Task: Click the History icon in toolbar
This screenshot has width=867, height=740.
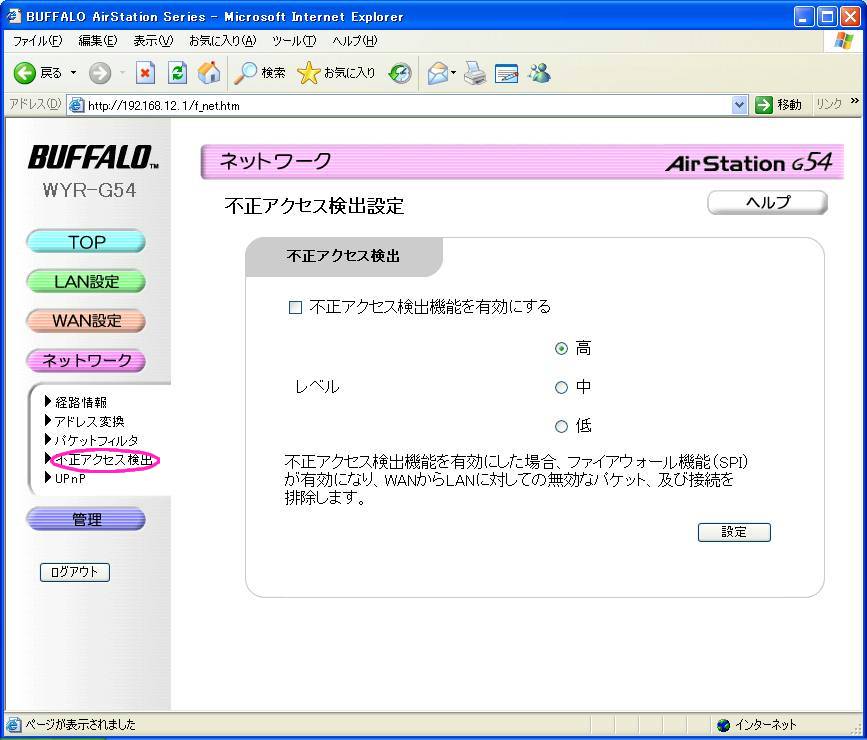Action: pos(400,73)
